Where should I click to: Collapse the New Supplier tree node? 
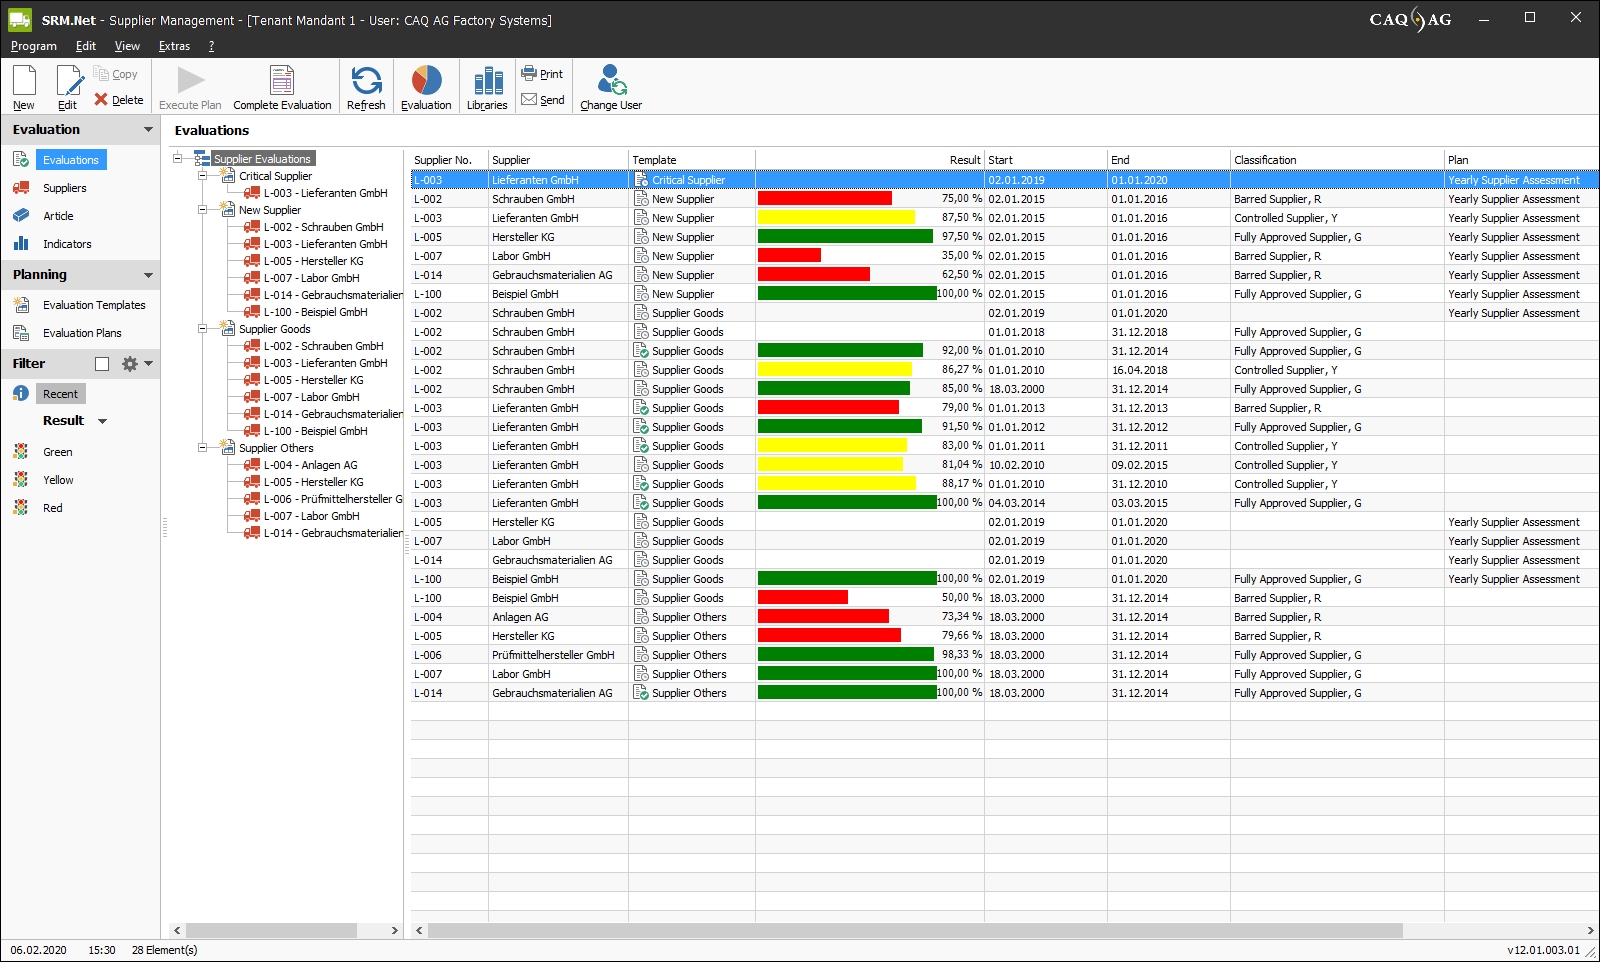coord(203,210)
